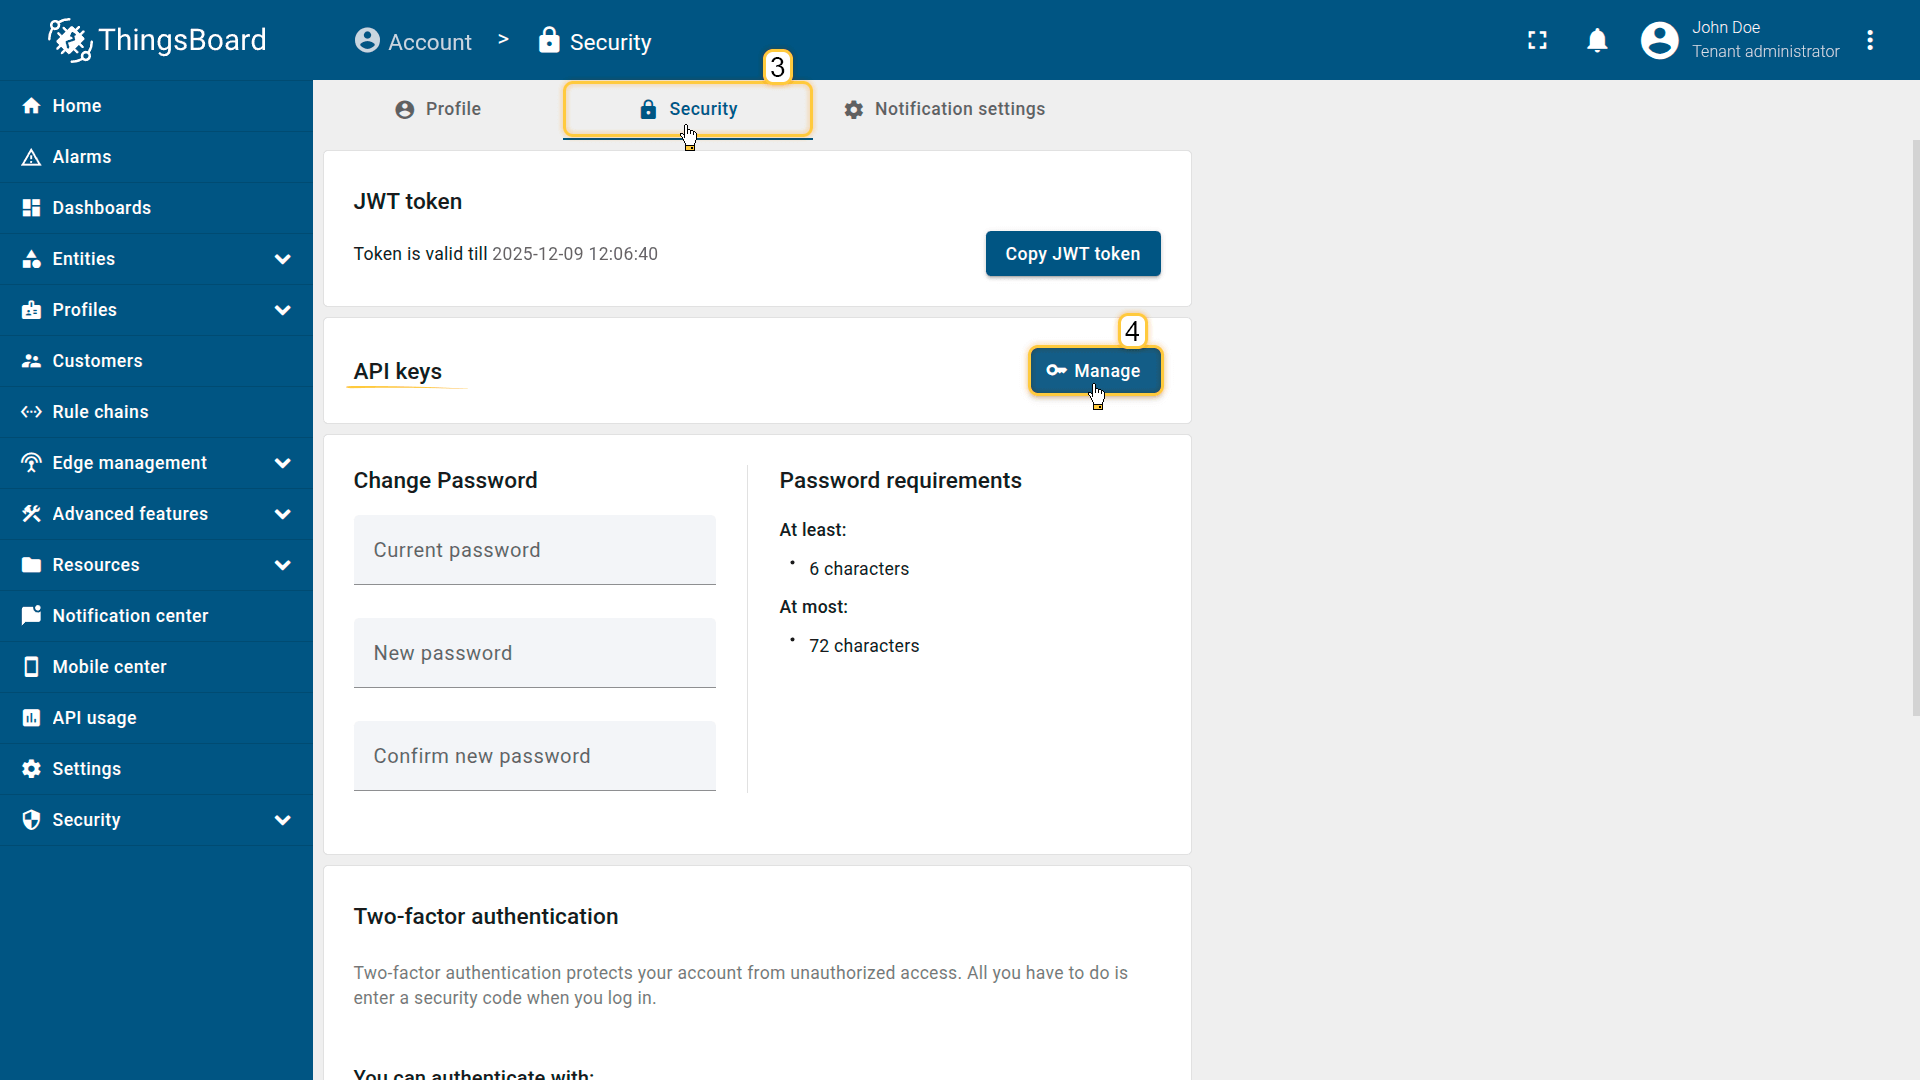Click the ThingsBoard logo
The width and height of the screenshot is (1920, 1080).
(x=157, y=40)
